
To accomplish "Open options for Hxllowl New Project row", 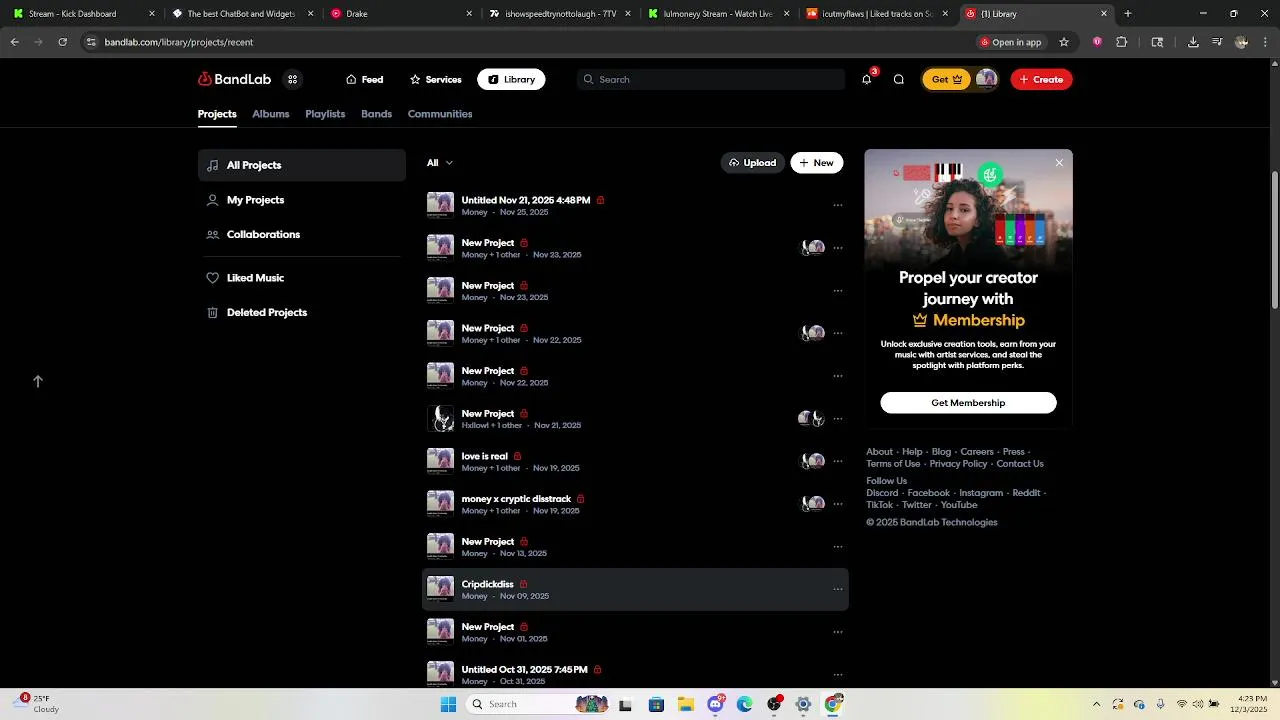I will 838,419.
